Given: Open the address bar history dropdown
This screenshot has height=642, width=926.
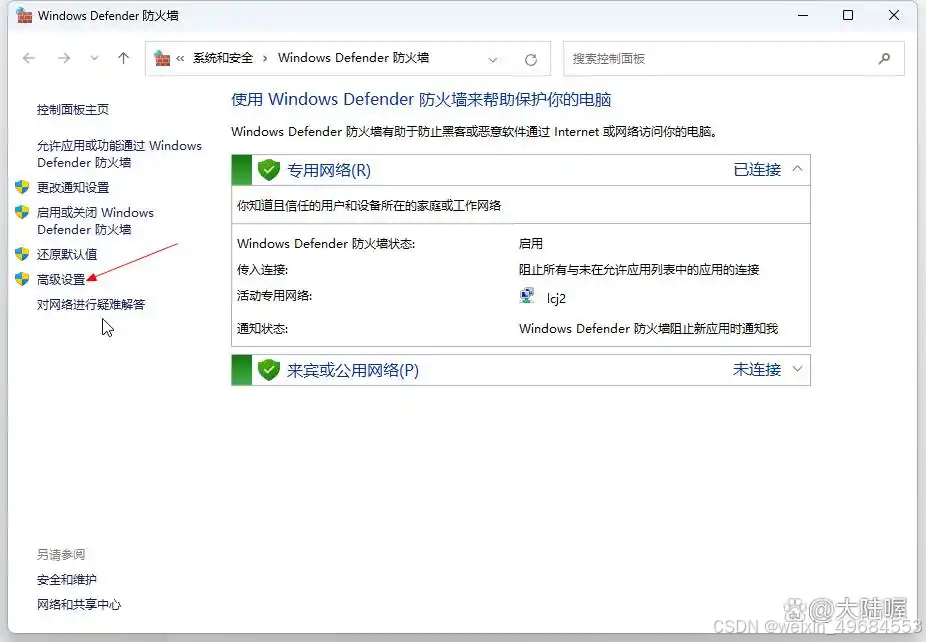Looking at the screenshot, I should (x=493, y=59).
